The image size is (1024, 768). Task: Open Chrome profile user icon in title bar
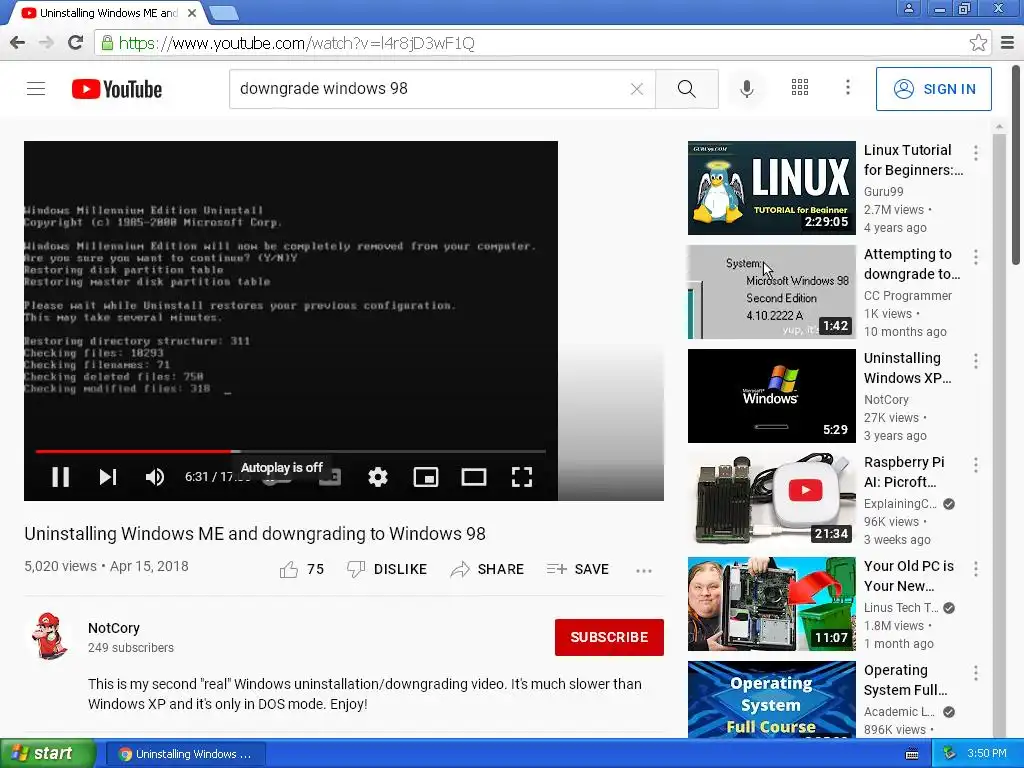point(908,8)
